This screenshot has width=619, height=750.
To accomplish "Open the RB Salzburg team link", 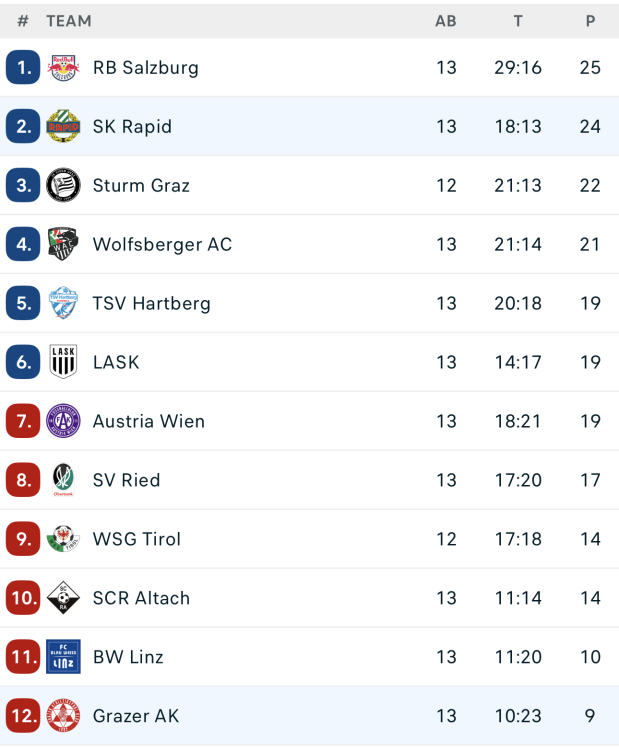I will [145, 68].
